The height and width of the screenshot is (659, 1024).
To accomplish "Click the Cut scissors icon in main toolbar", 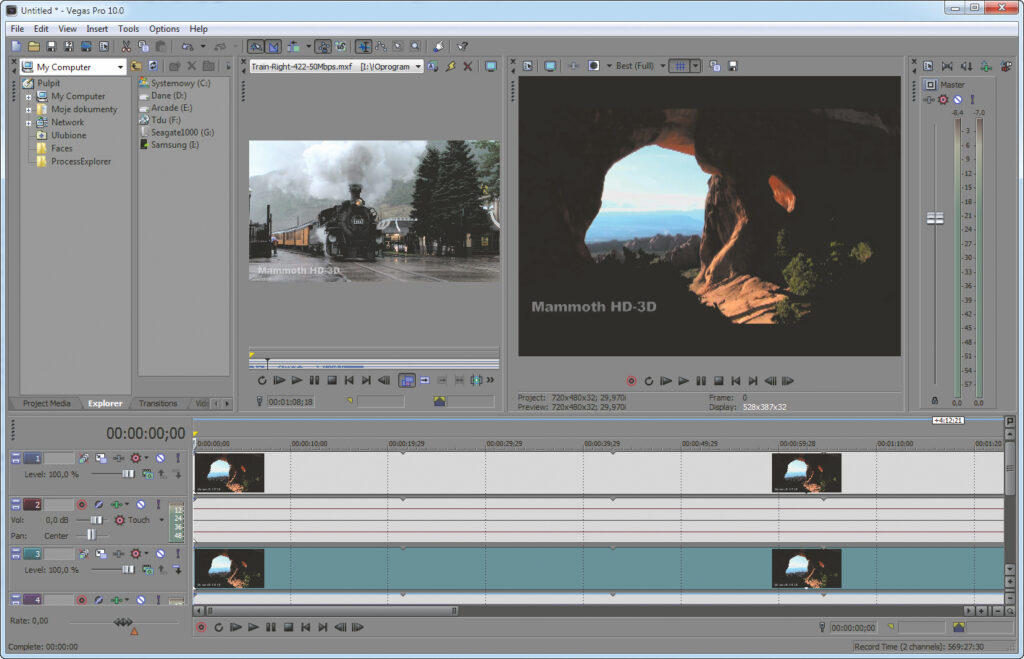I will click(126, 46).
